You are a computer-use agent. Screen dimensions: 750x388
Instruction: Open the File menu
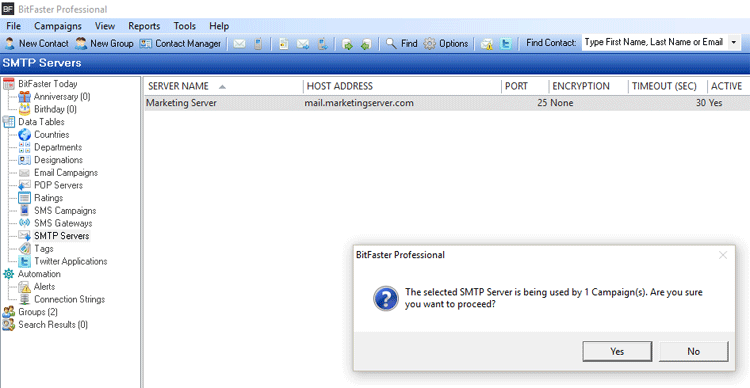pos(13,26)
